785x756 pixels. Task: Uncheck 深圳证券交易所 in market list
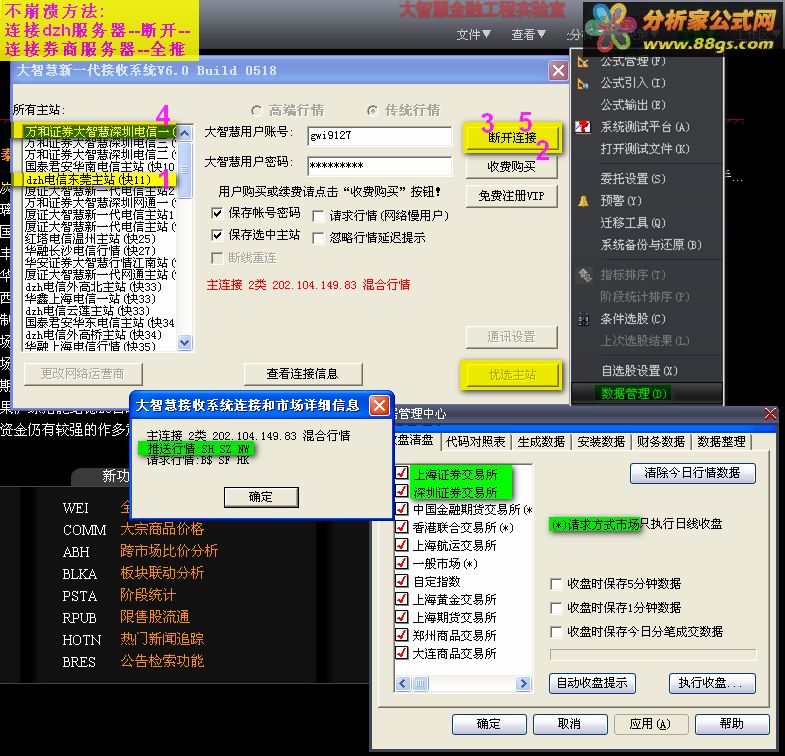click(x=402, y=491)
